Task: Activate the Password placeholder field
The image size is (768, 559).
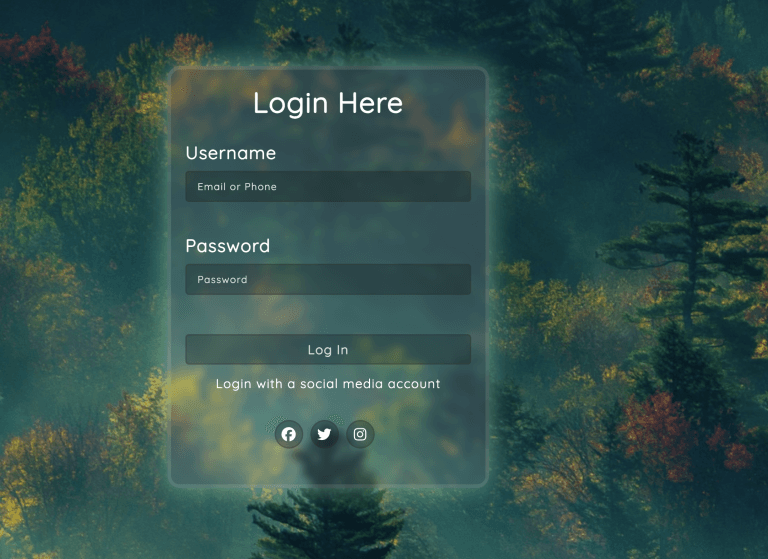Action: [328, 279]
